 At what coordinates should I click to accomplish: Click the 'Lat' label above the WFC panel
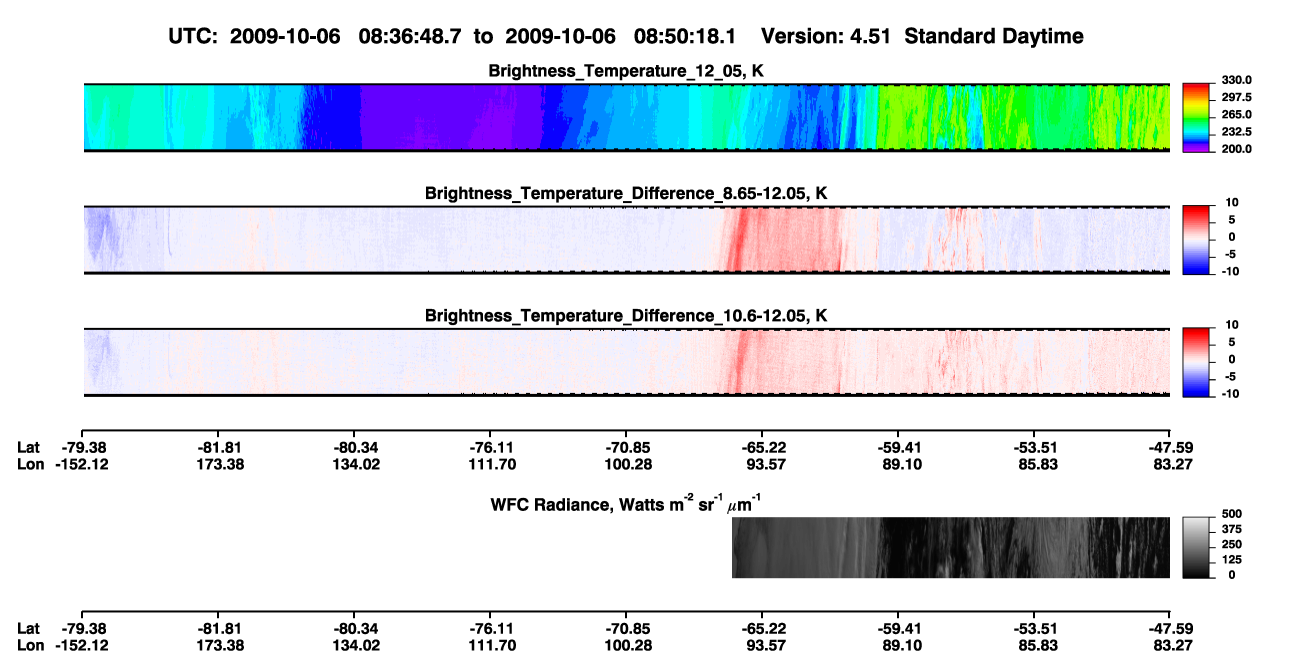[x=28, y=447]
